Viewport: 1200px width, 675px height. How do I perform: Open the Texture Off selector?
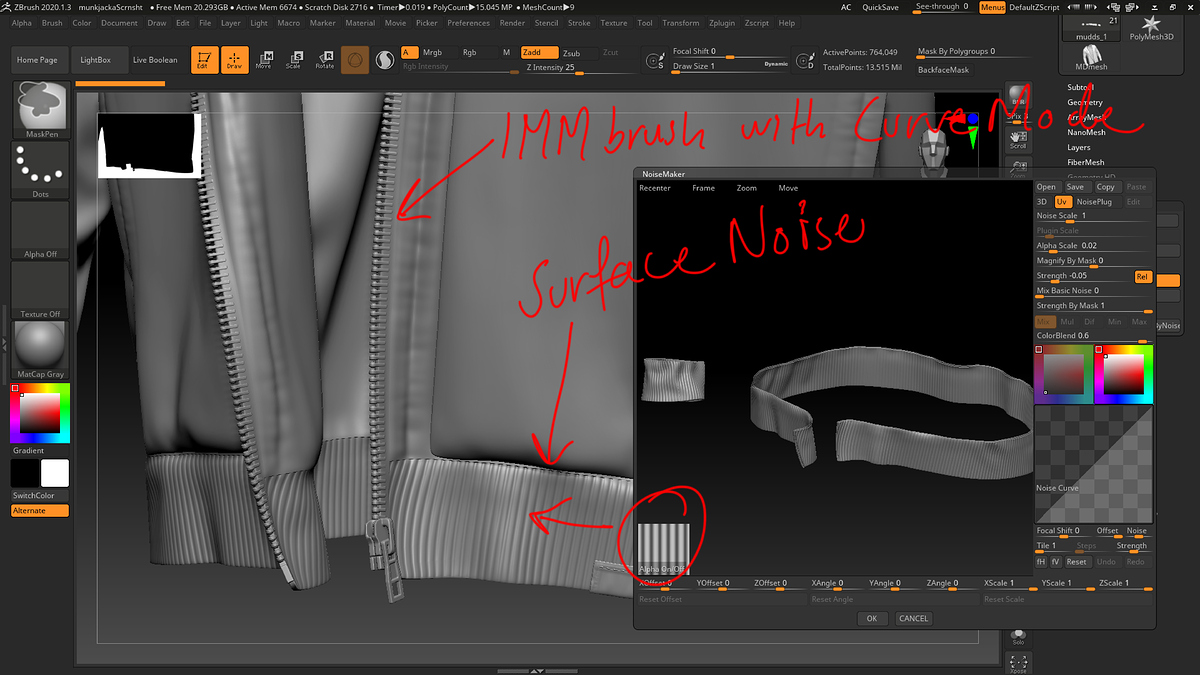click(x=41, y=290)
